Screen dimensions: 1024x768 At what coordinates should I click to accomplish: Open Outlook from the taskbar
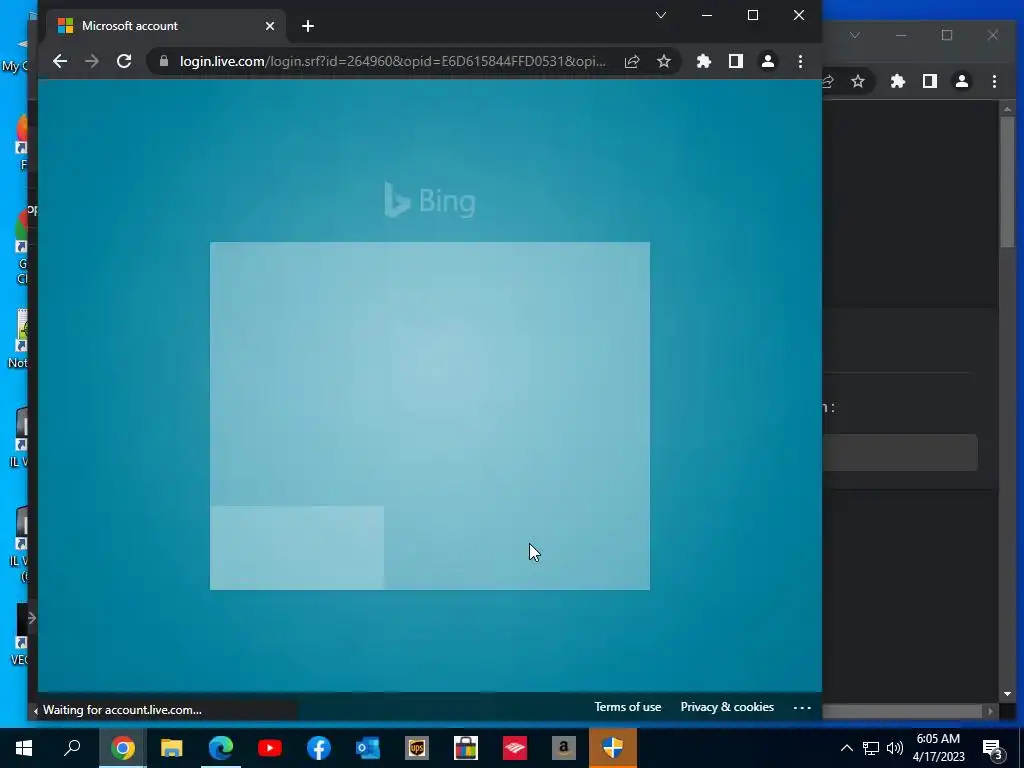coord(368,748)
